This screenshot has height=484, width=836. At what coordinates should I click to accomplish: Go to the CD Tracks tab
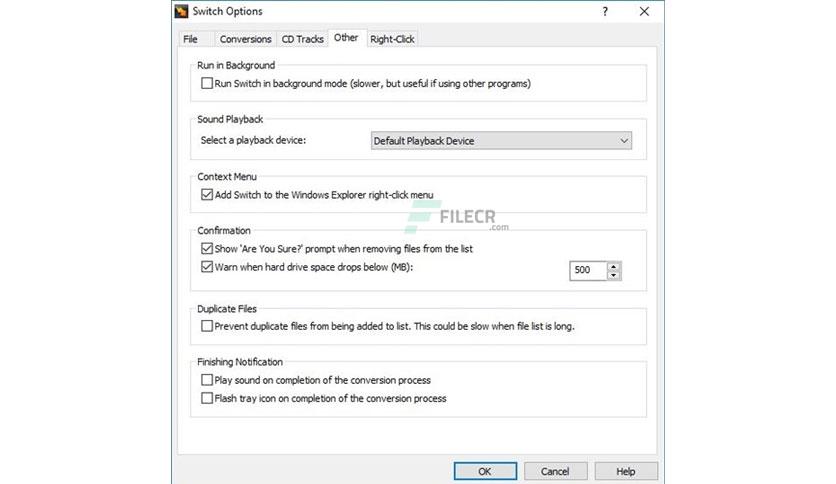tap(302, 39)
